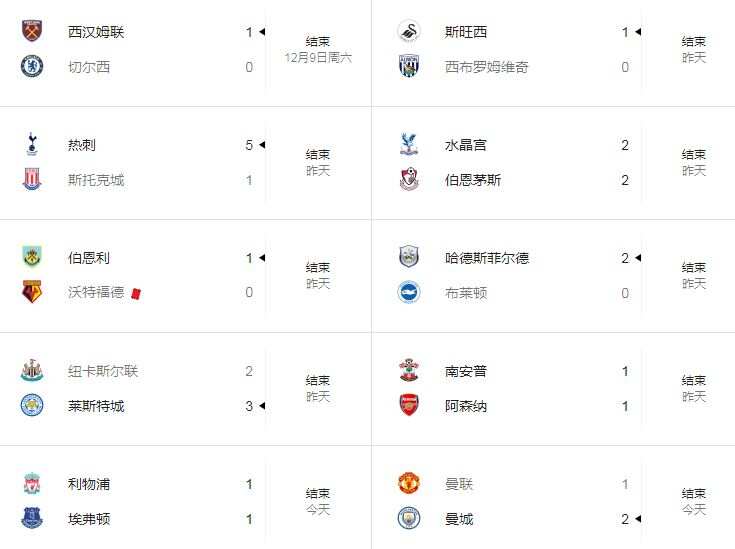735x549 pixels.
Task: Click the Liverpool club crest icon
Action: (32, 484)
